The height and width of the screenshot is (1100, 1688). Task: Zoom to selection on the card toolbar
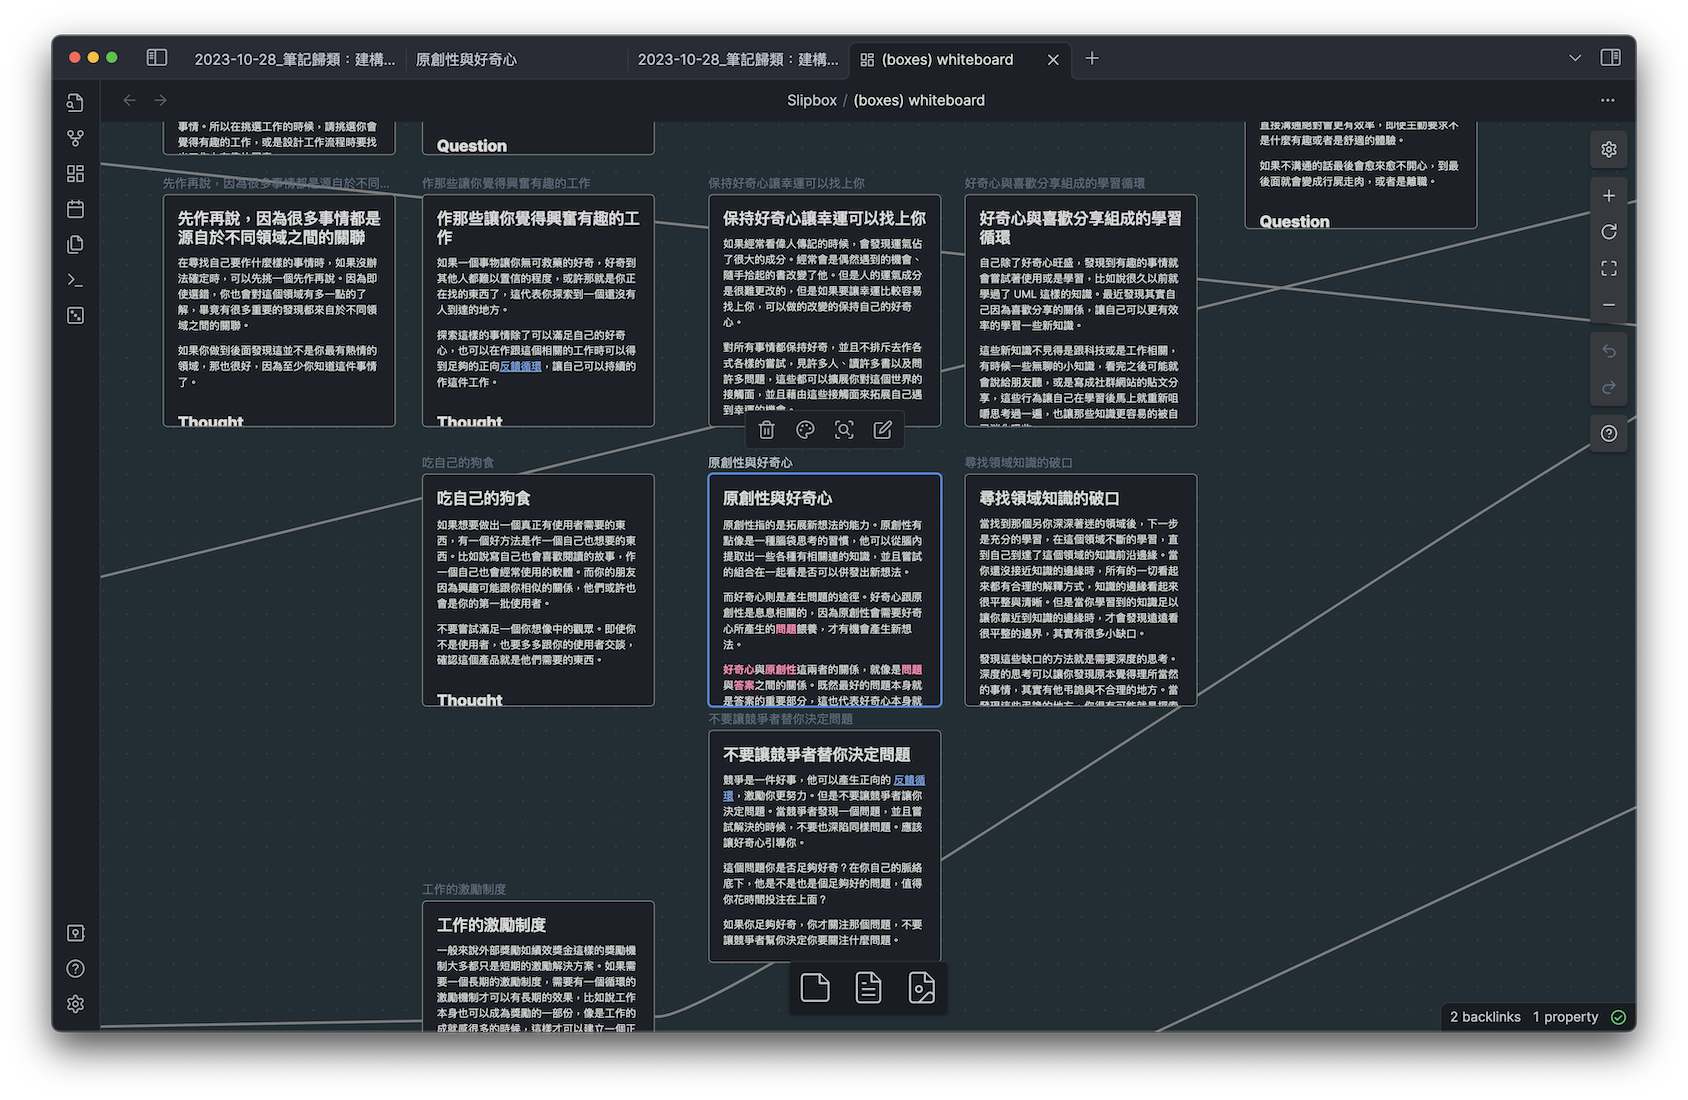pos(844,430)
